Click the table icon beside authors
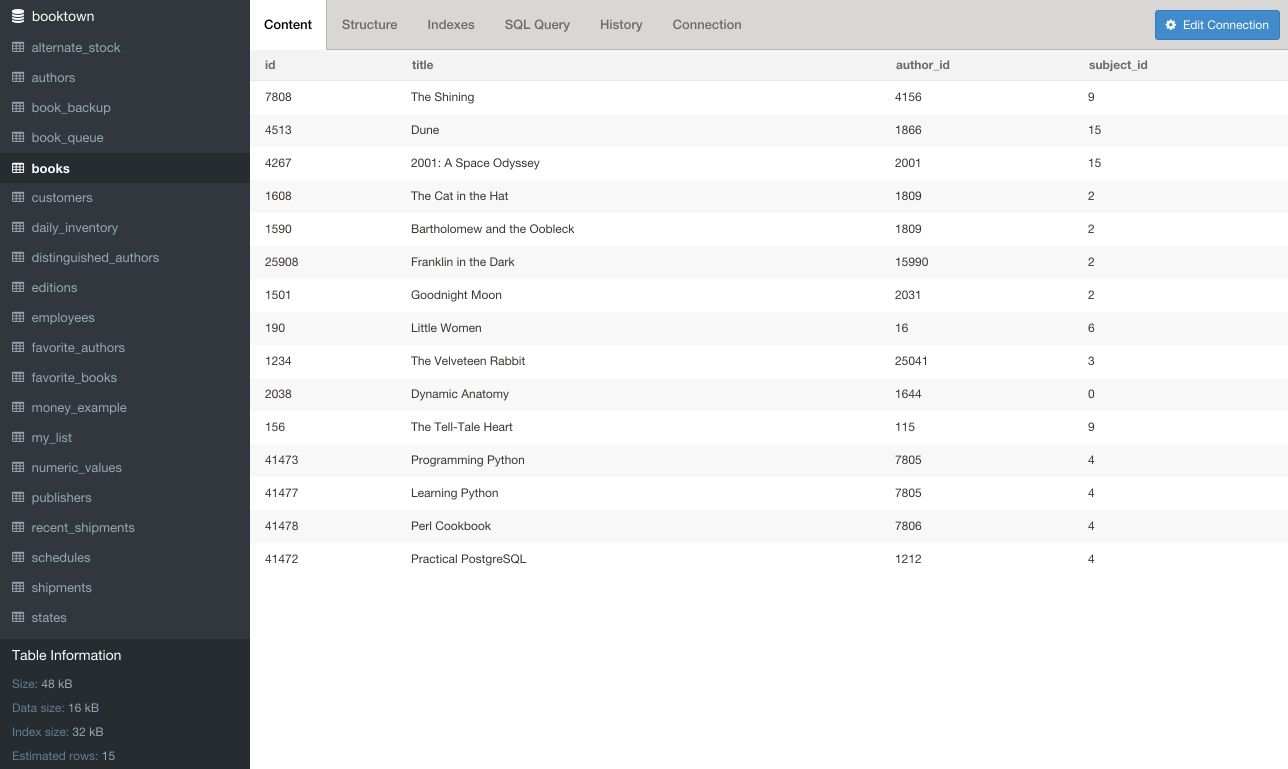The width and height of the screenshot is (1288, 769). tap(18, 78)
